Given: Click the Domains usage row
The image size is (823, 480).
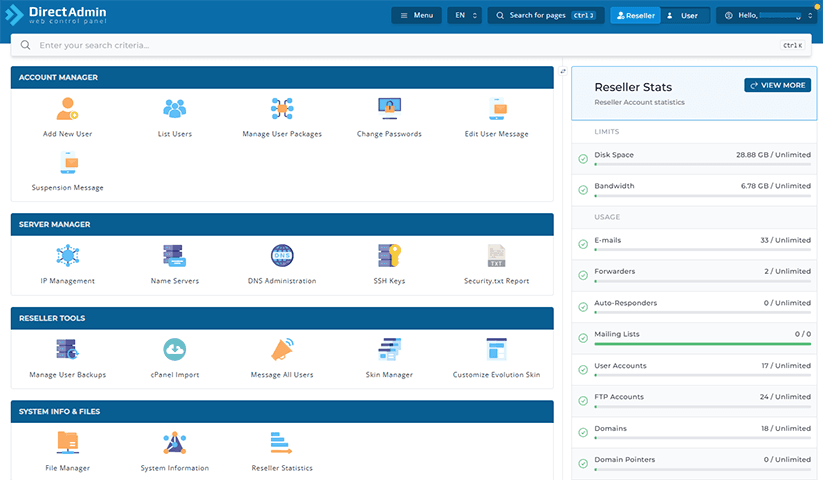Looking at the screenshot, I should coord(694,432).
